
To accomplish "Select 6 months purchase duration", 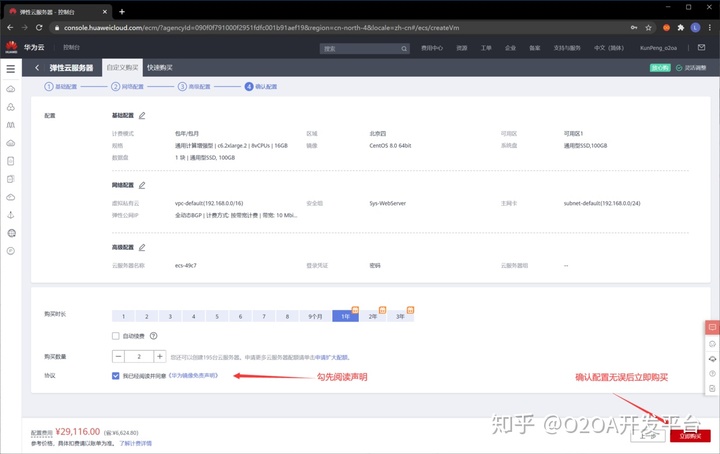I will pos(240,316).
